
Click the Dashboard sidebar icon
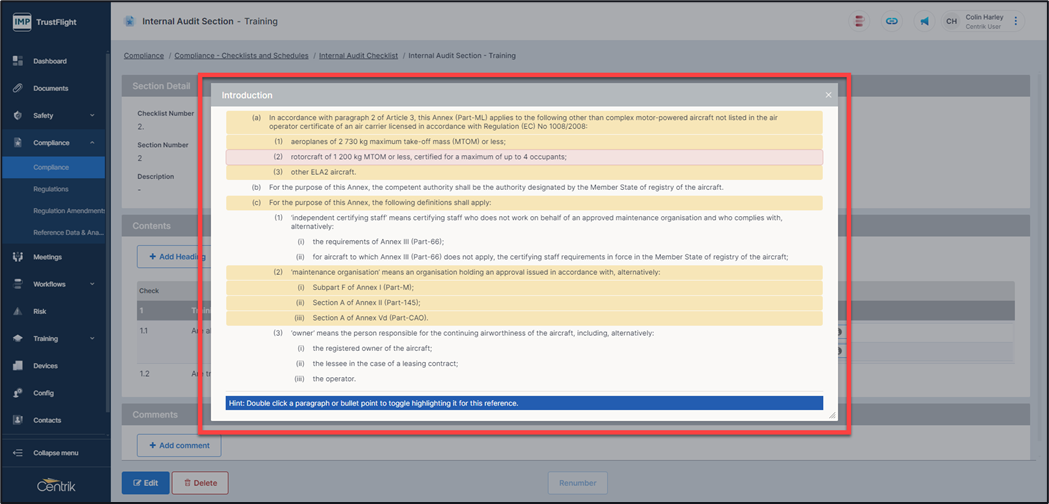[x=18, y=62]
